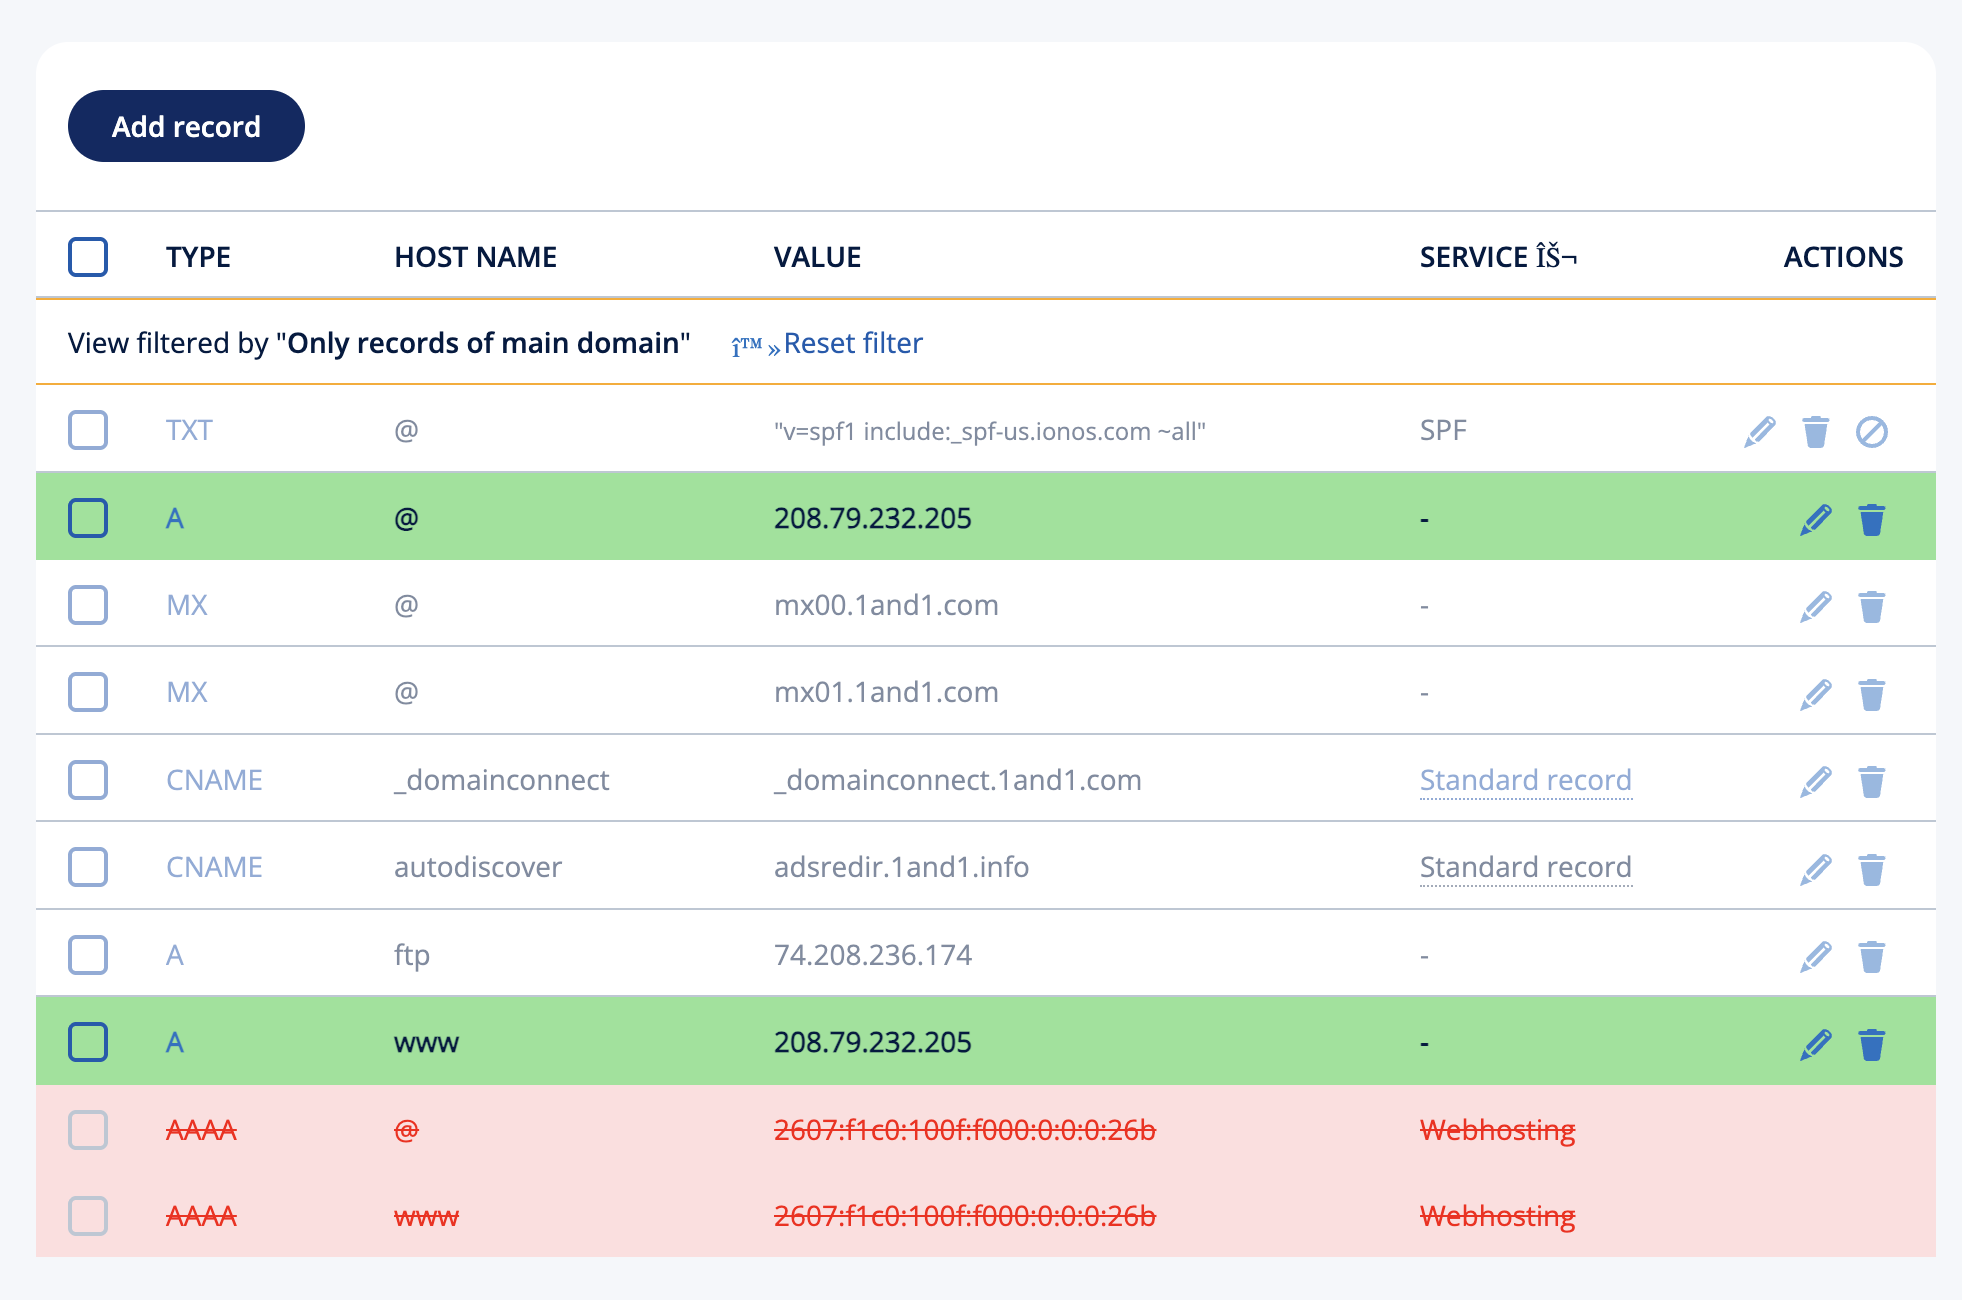Click the Add record button

coord(186,126)
